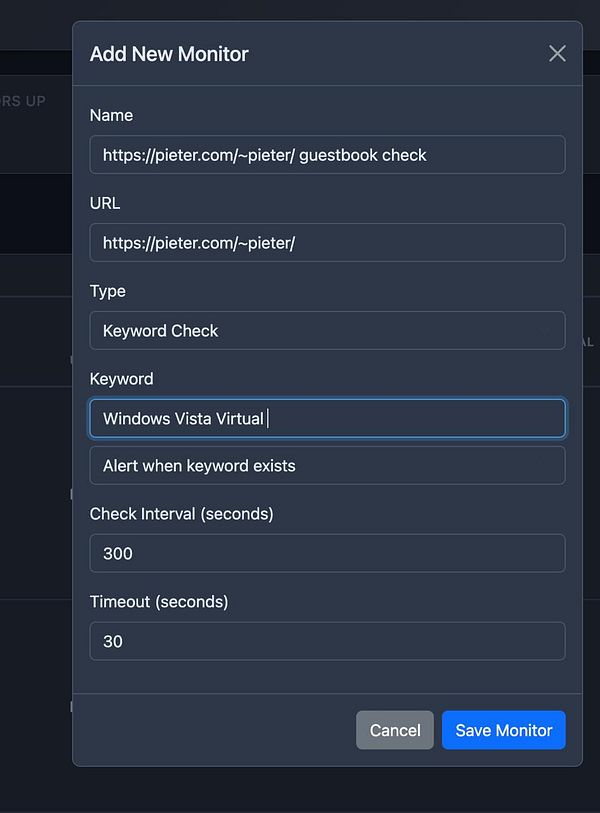The width and height of the screenshot is (600, 813).
Task: Select the Keyword text box
Action: [327, 418]
